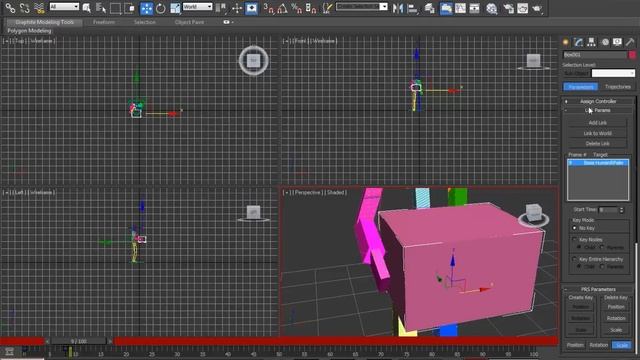This screenshot has height=360, width=640.
Task: Activate the Select and Move tool
Action: [146, 8]
